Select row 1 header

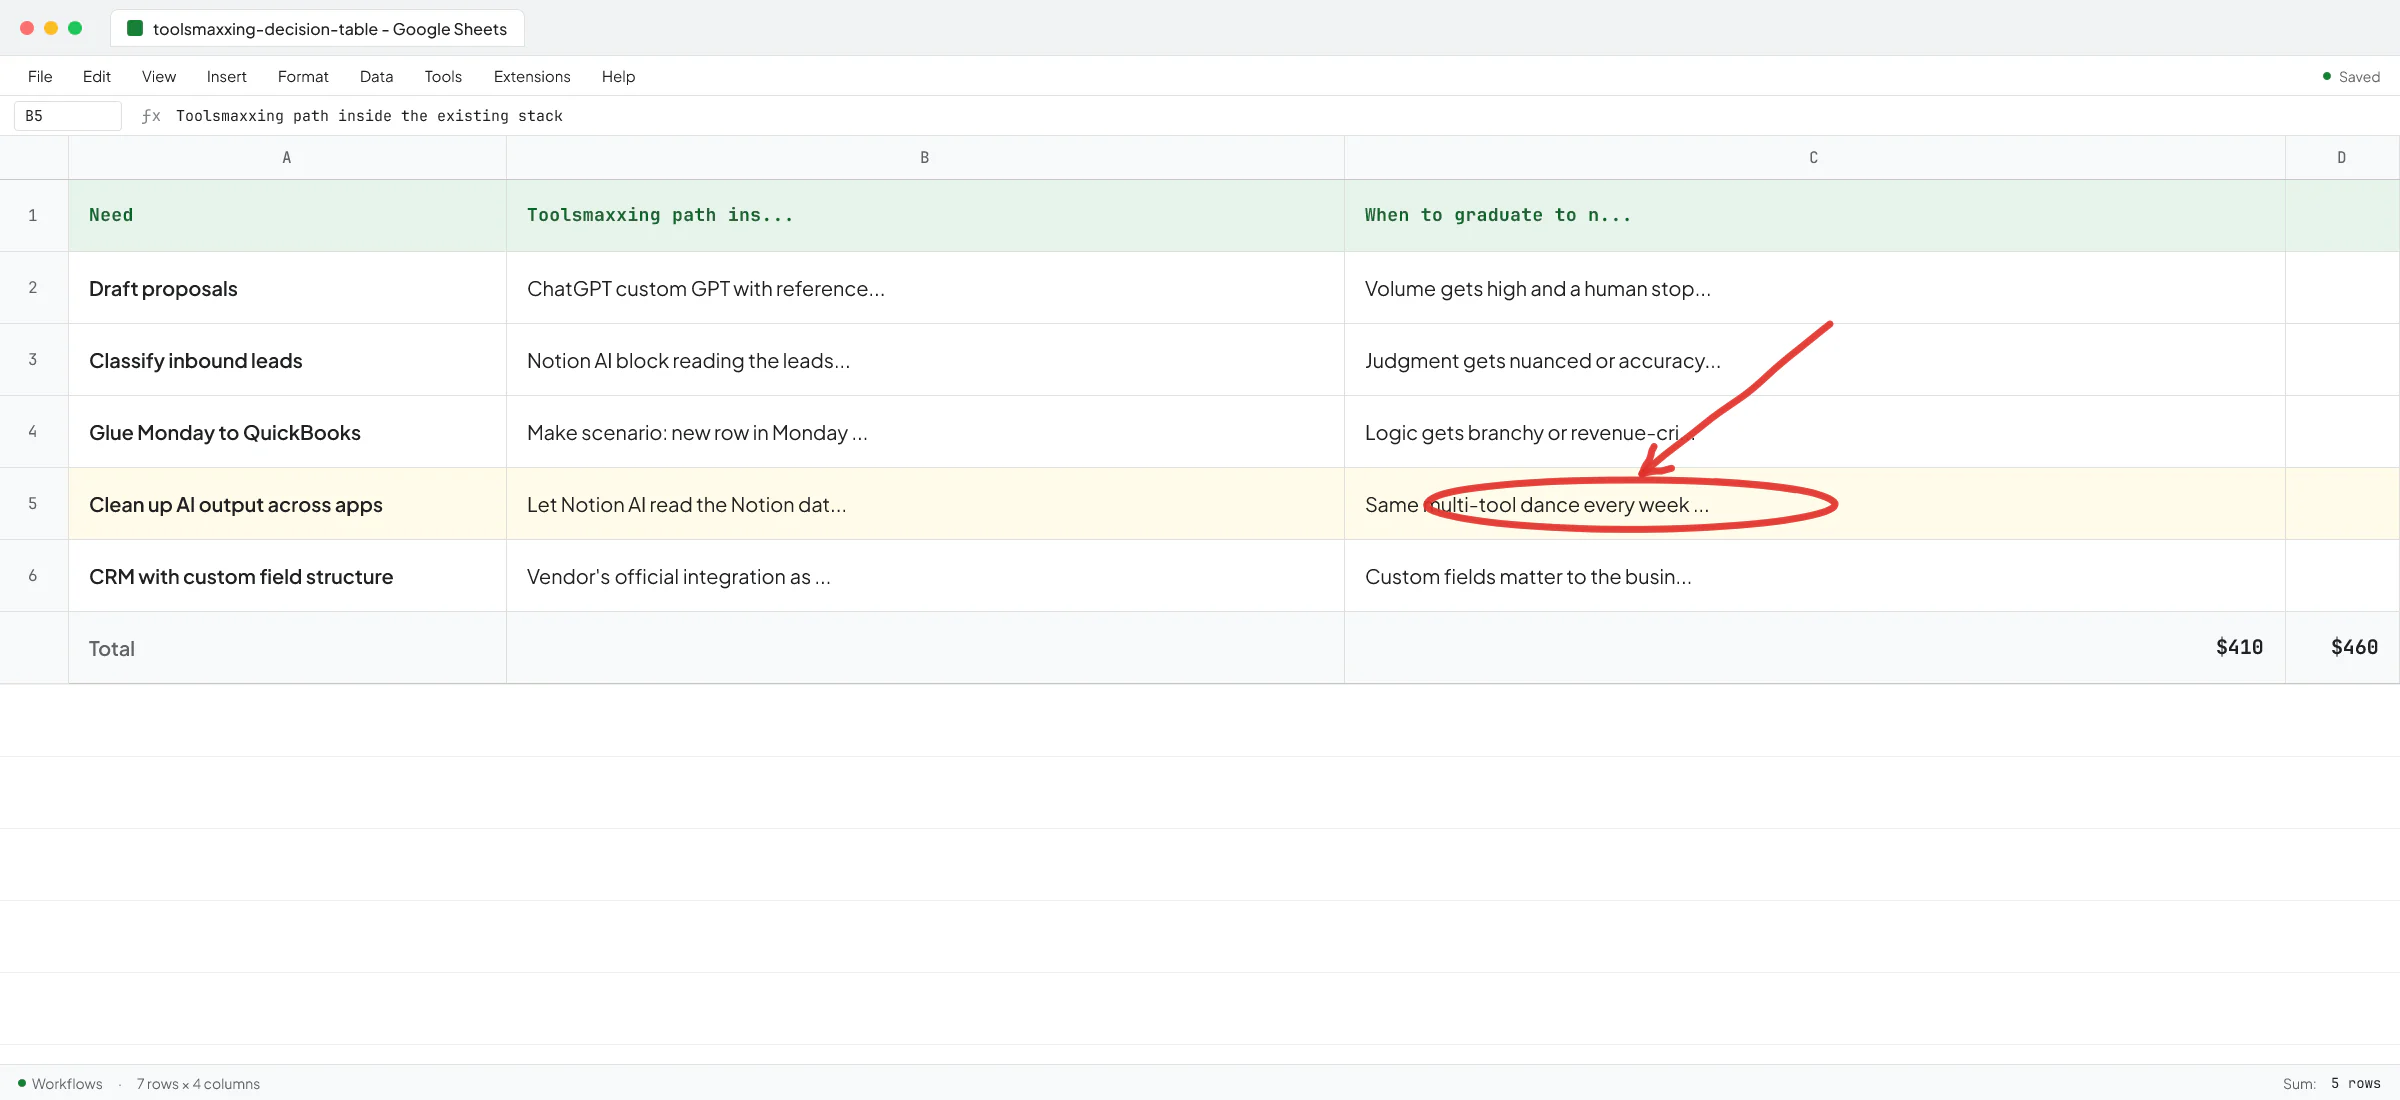click(33, 216)
